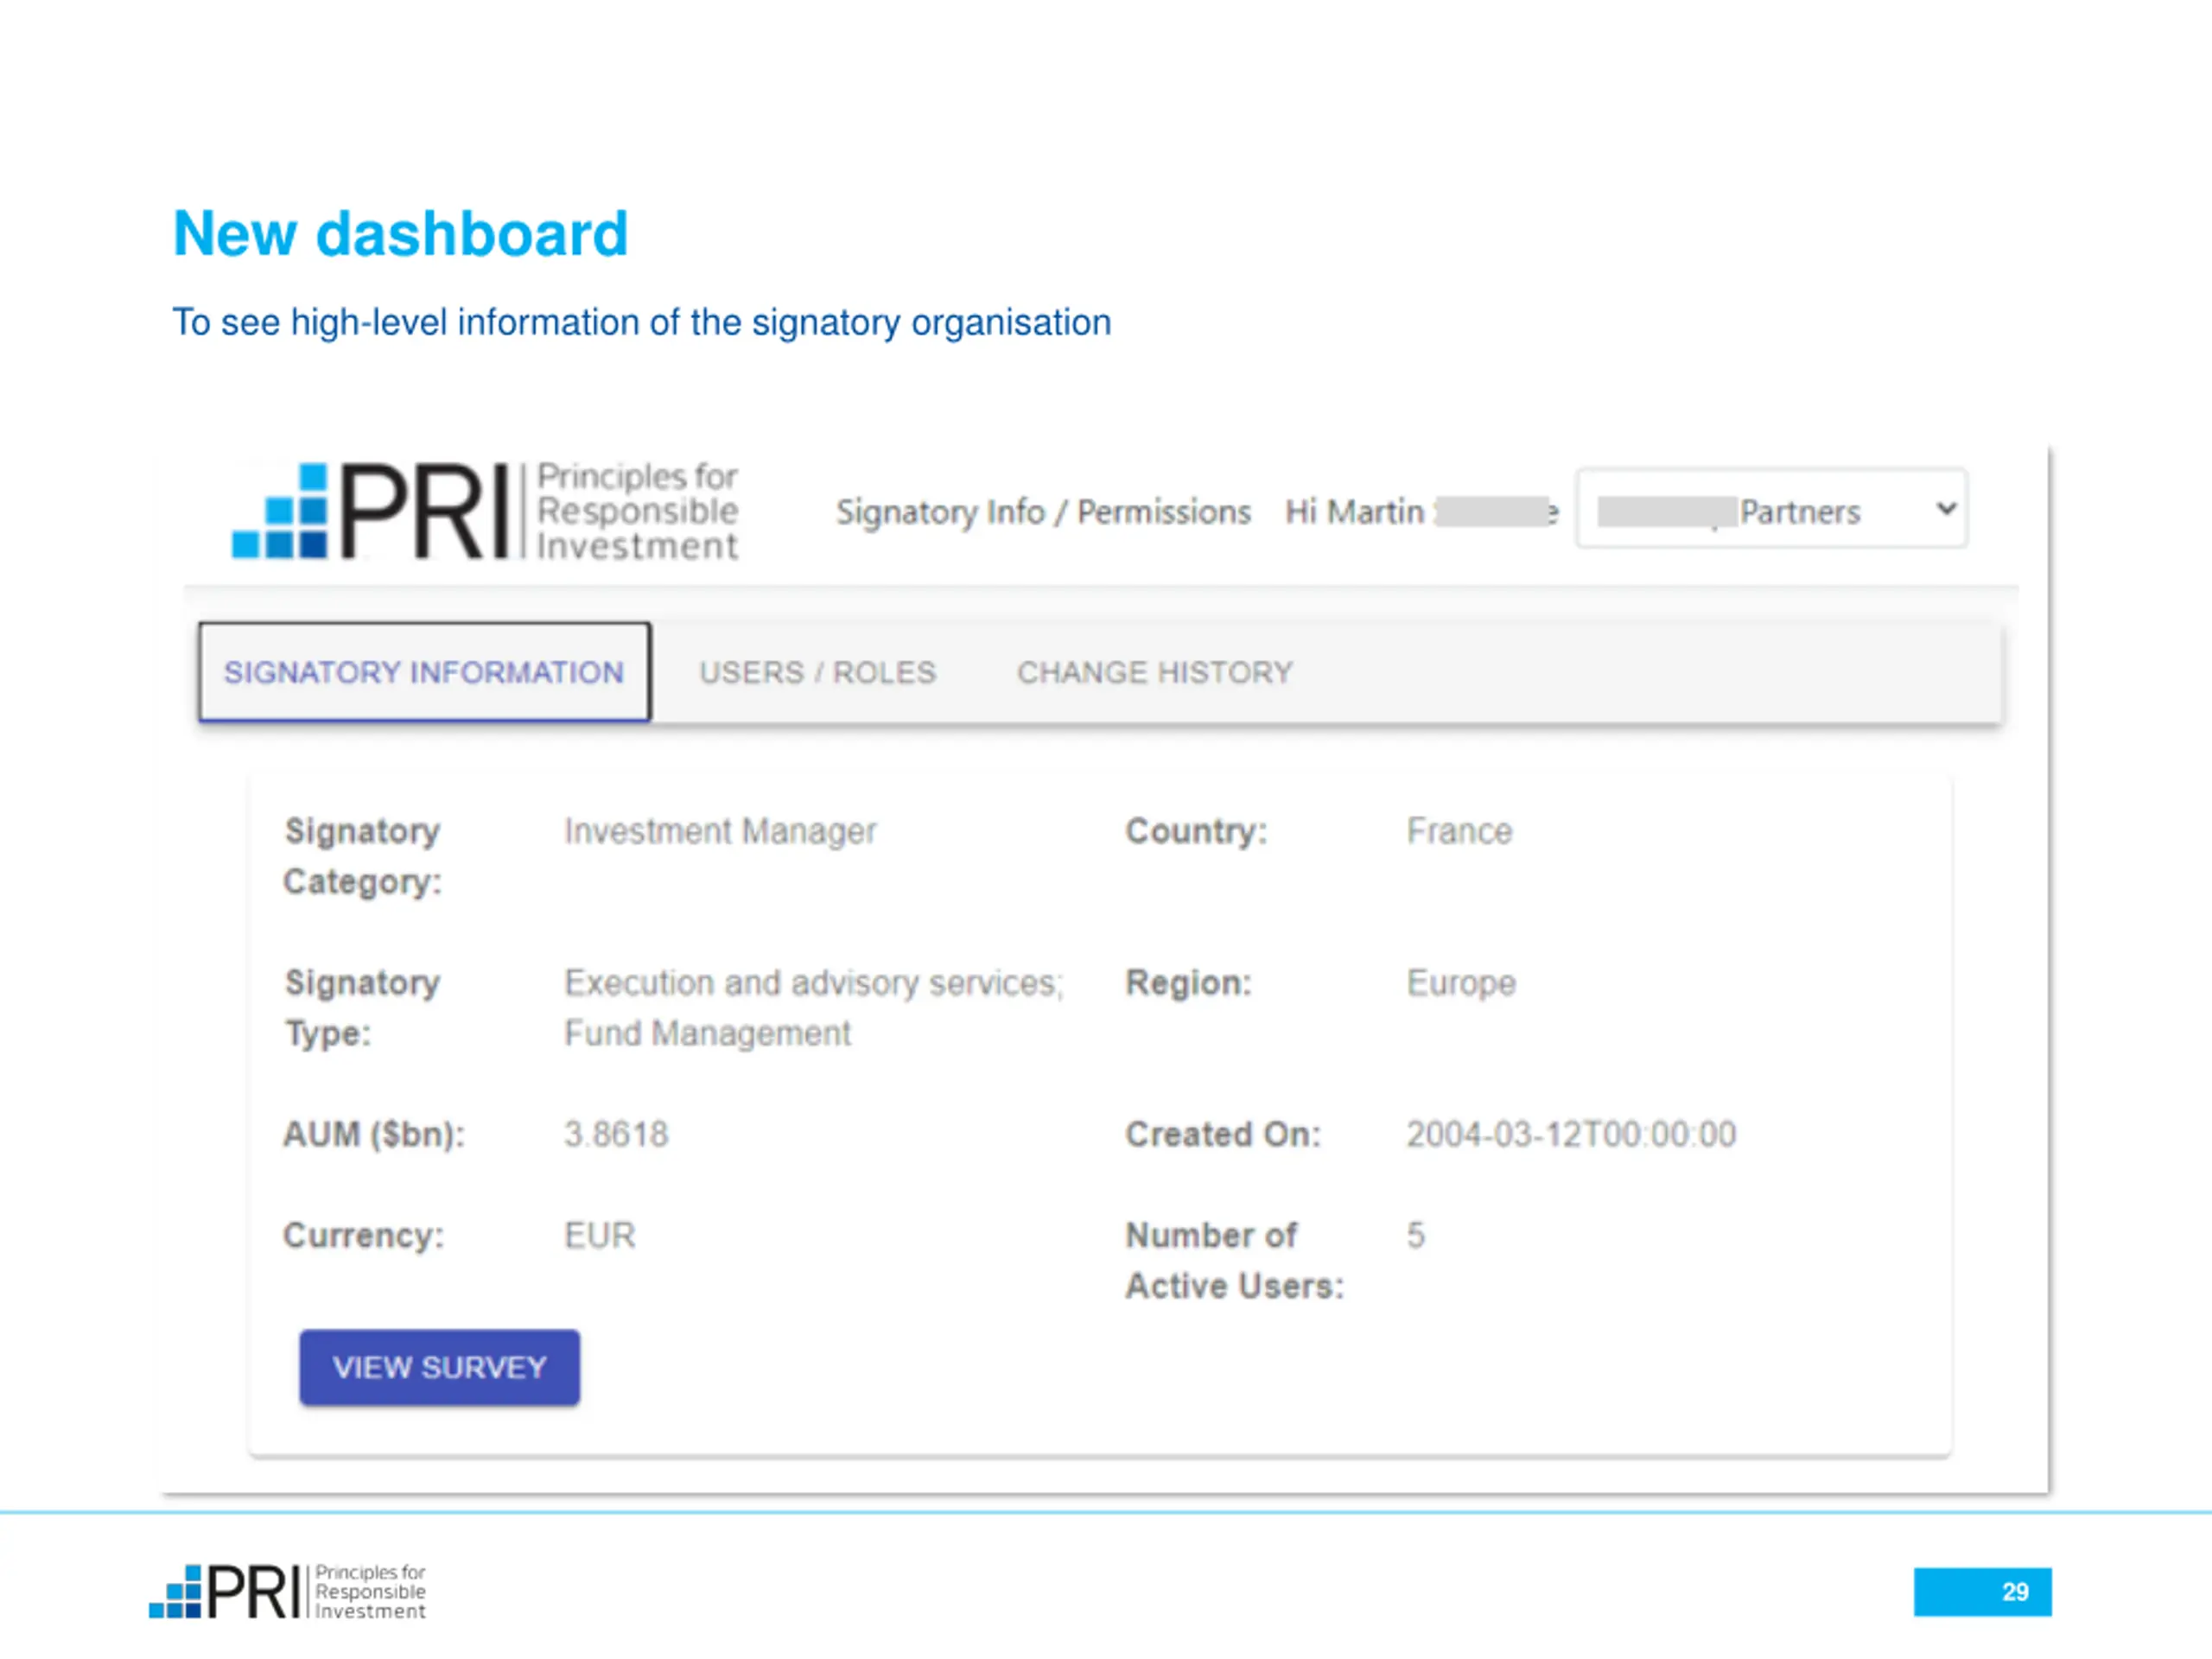Click the New dashboard slide heading

(x=400, y=234)
